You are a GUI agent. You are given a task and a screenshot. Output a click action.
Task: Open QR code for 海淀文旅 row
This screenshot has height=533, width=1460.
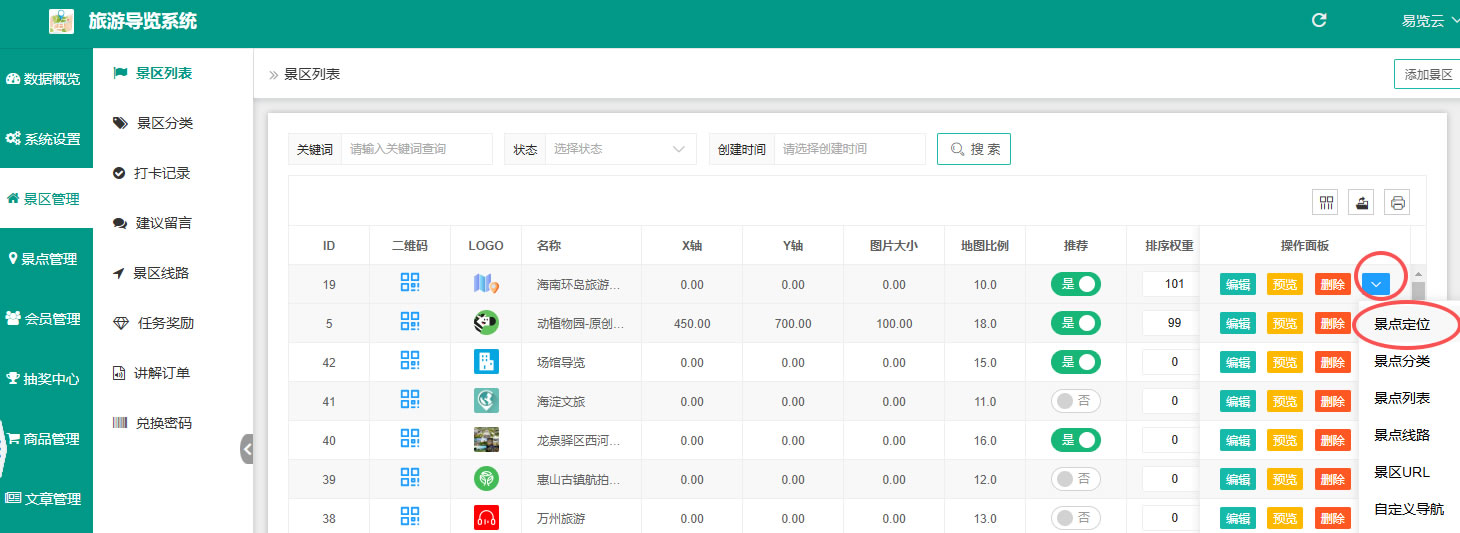(x=410, y=401)
